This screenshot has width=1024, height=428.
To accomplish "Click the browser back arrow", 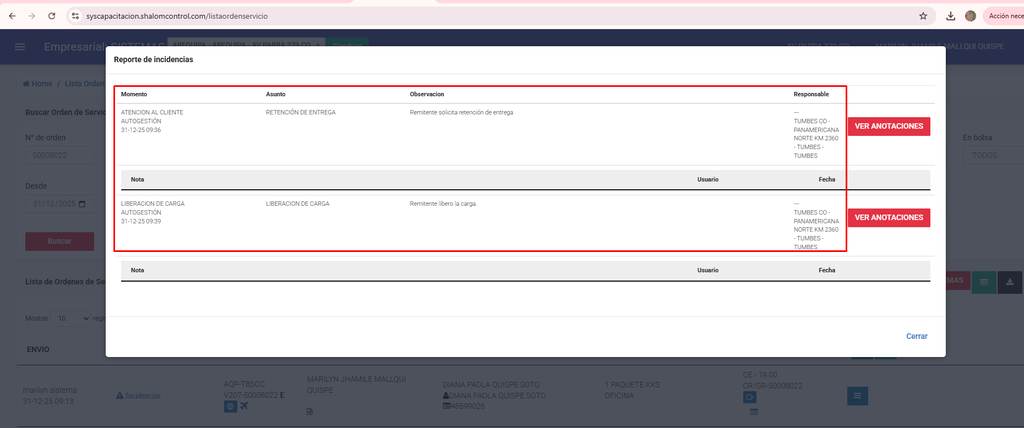I will 12,16.
